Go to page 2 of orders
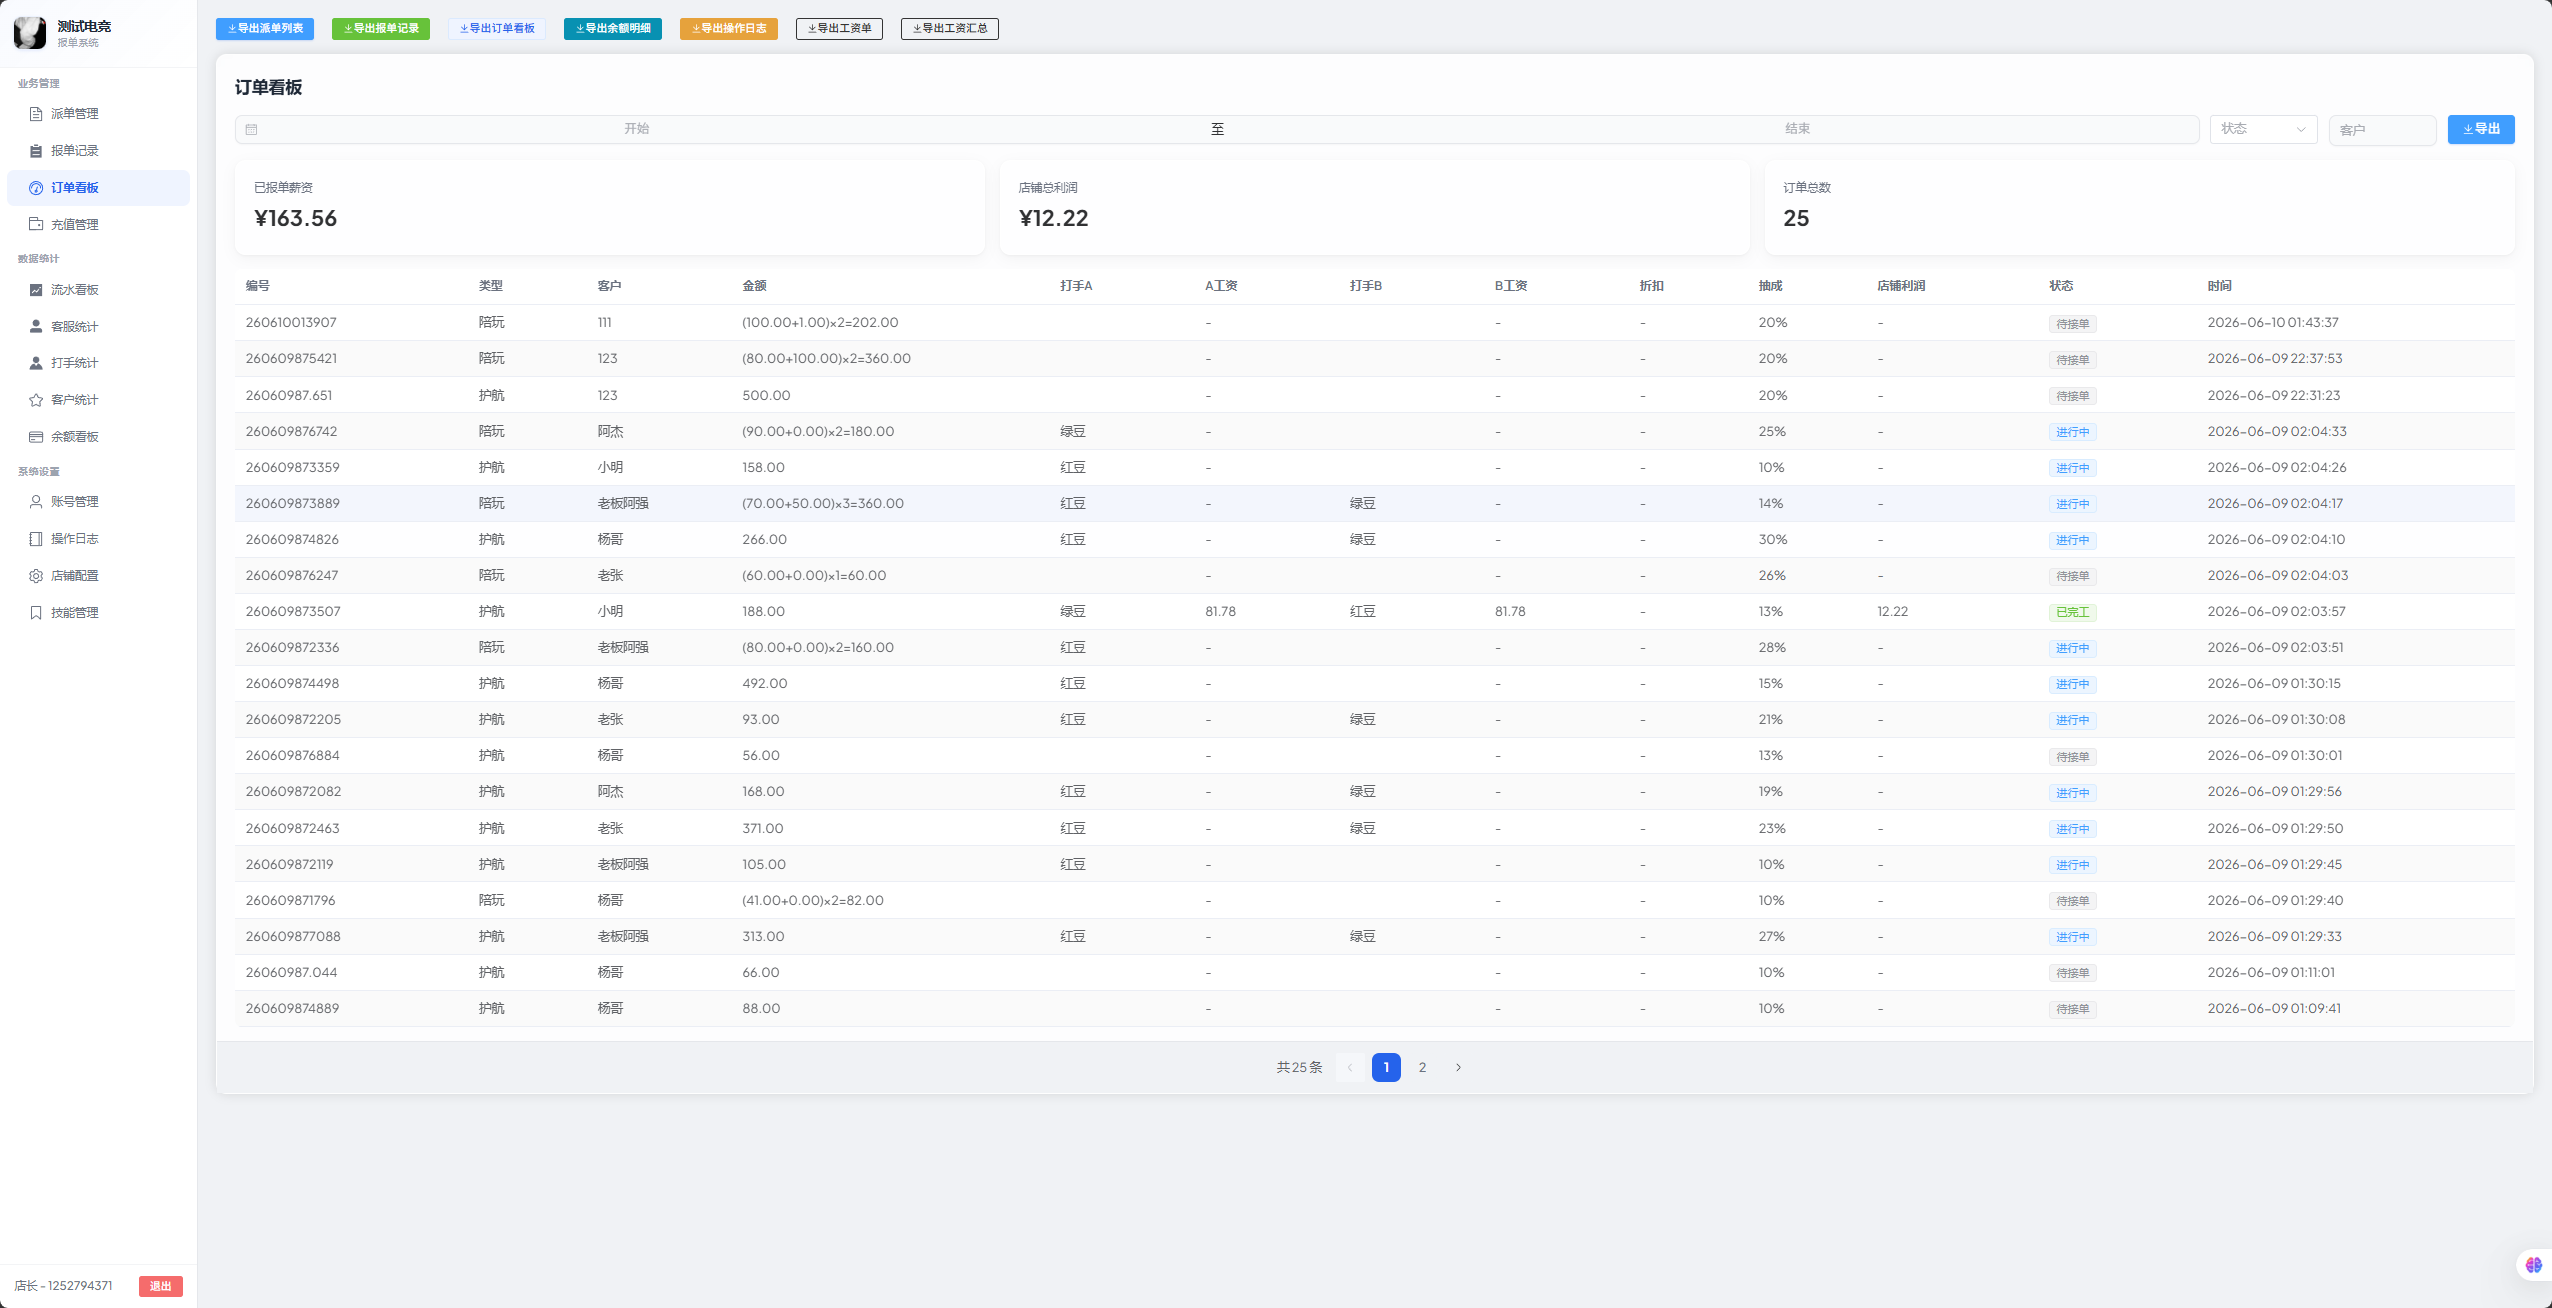The image size is (2552, 1308). 1422,1067
